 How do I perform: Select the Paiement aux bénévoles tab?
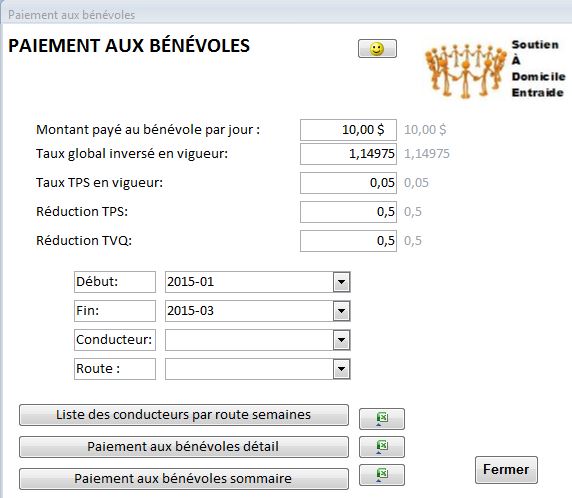[x=72, y=15]
